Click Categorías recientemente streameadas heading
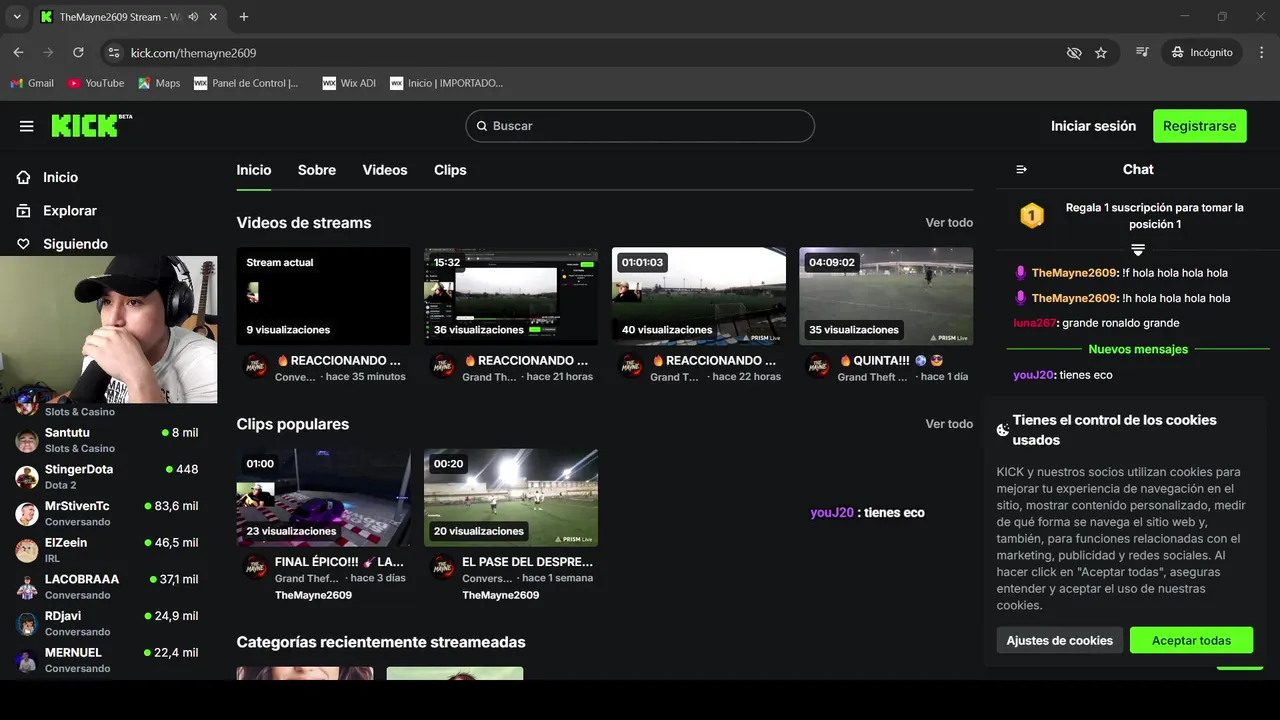1280x720 pixels. click(381, 642)
